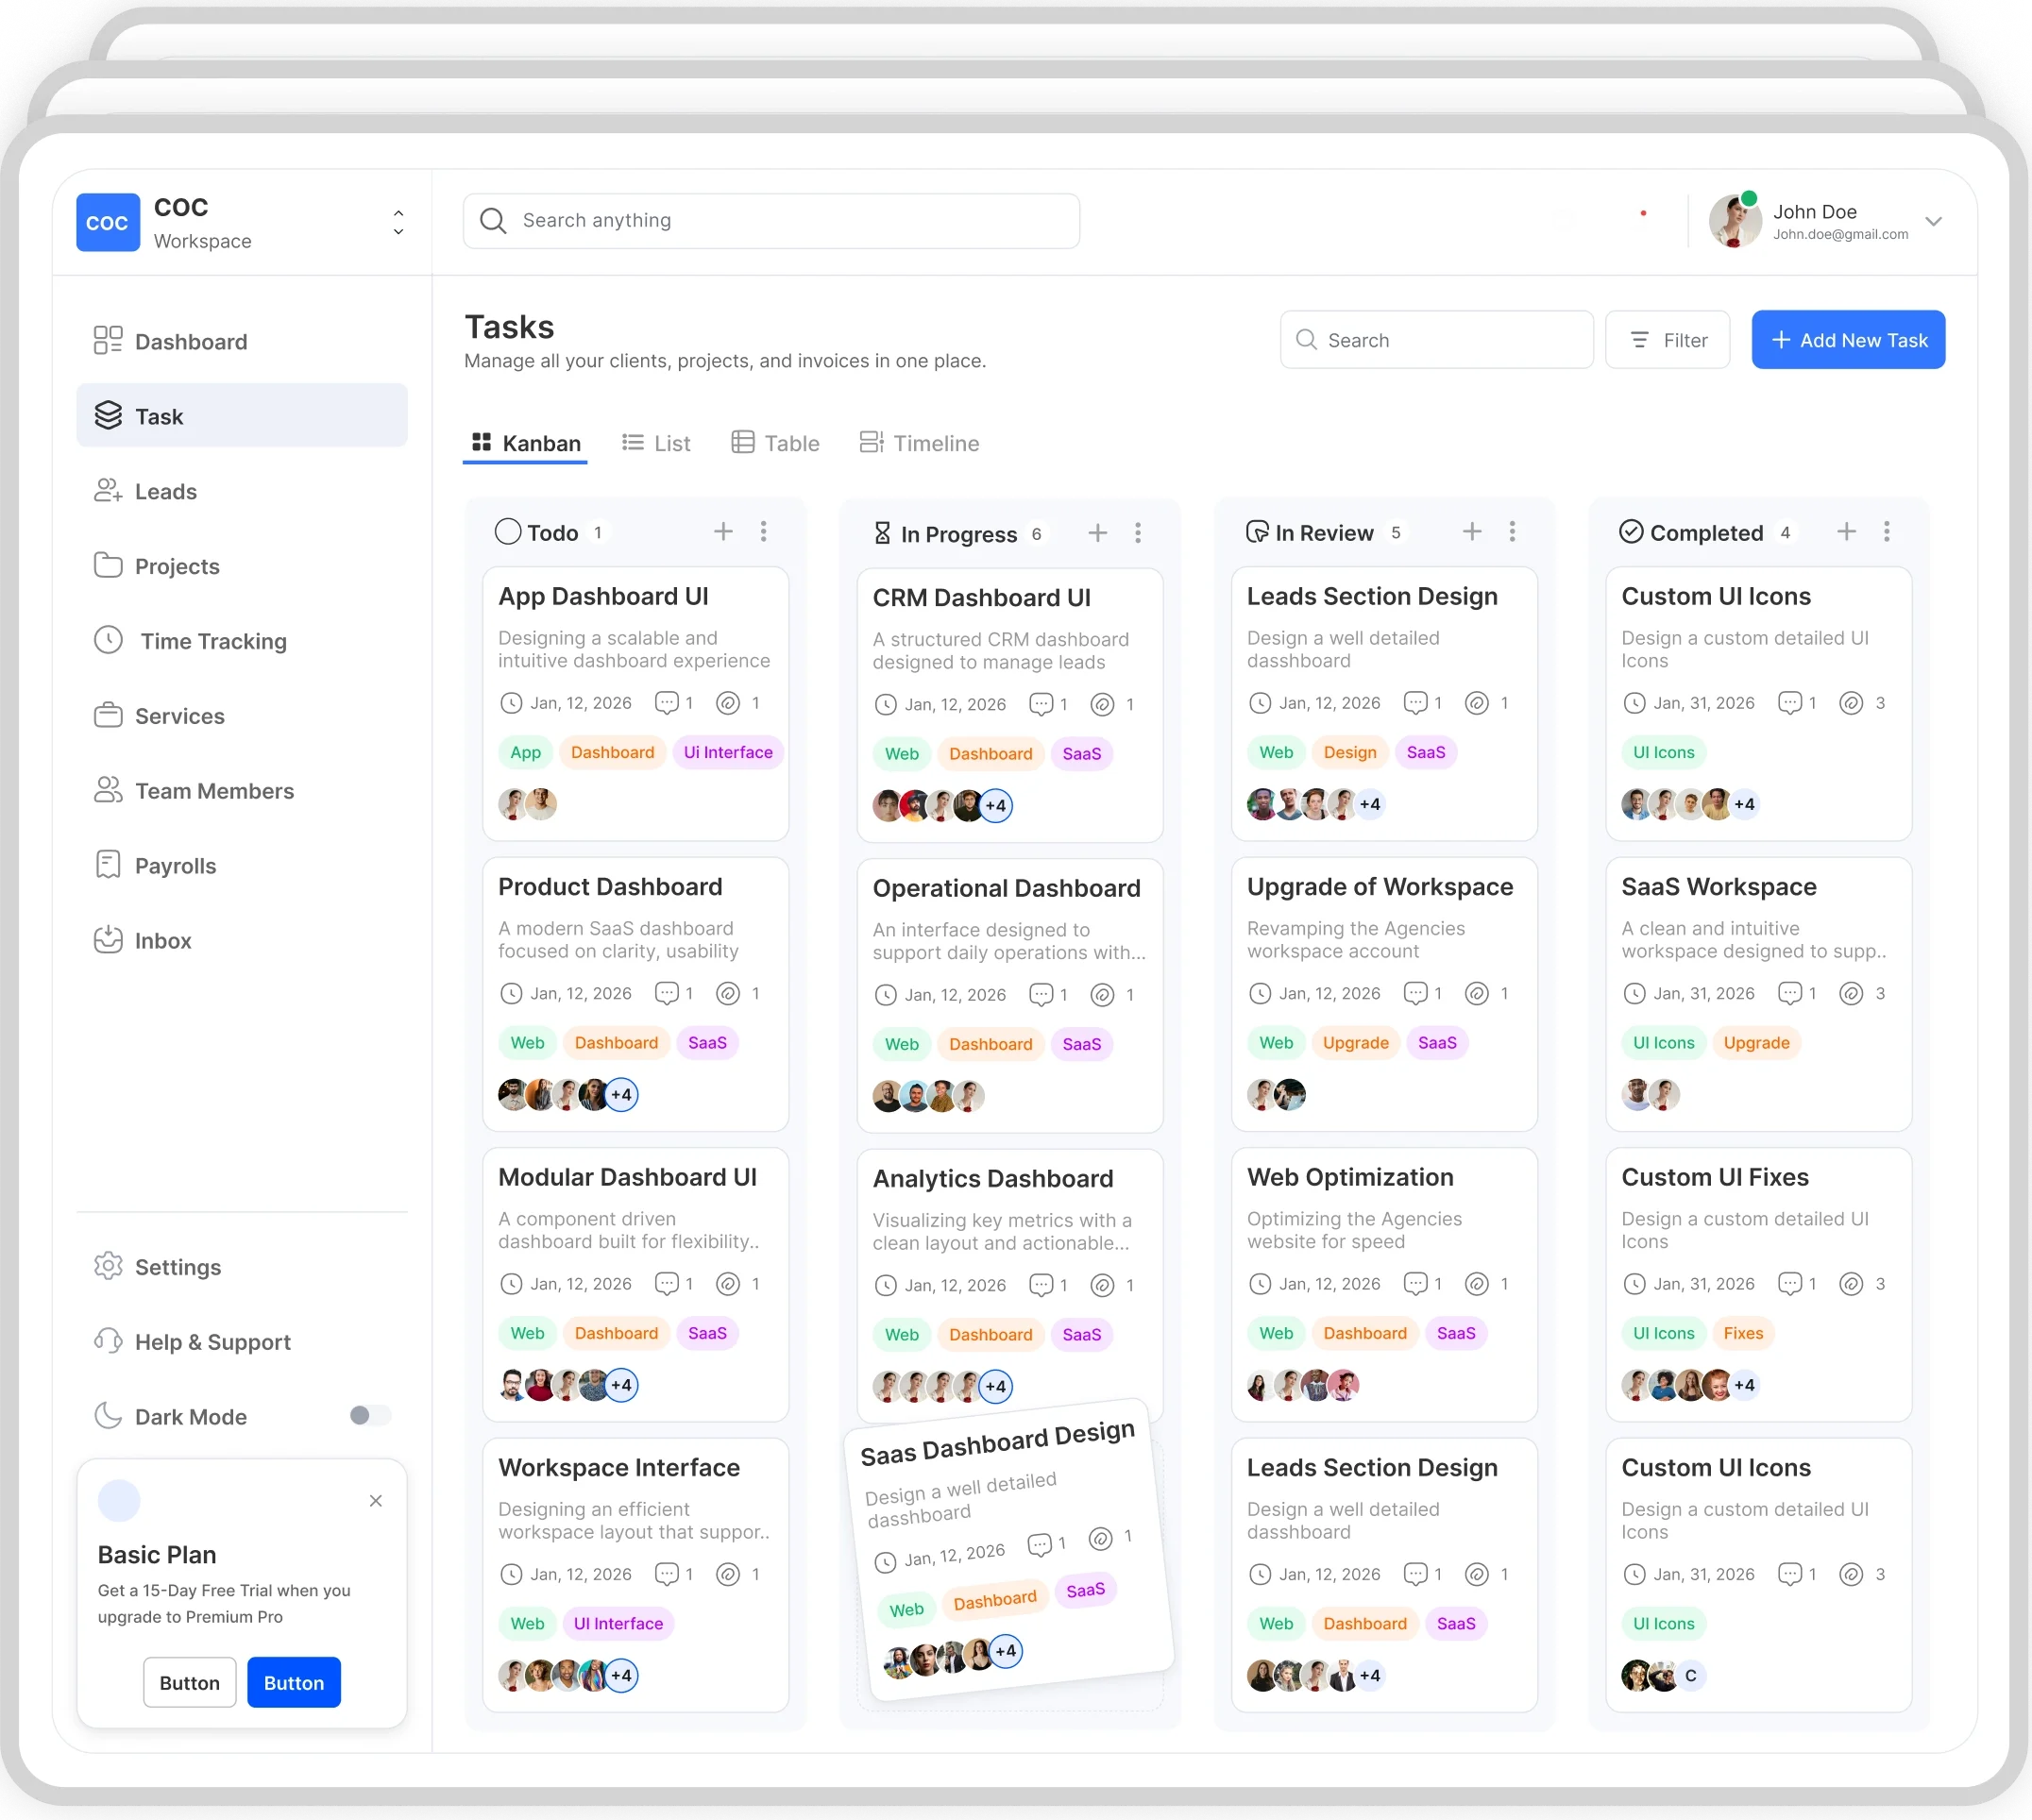This screenshot has width=2032, height=1820.
Task: Expand the COC Workspace switcher
Action: click(398, 222)
